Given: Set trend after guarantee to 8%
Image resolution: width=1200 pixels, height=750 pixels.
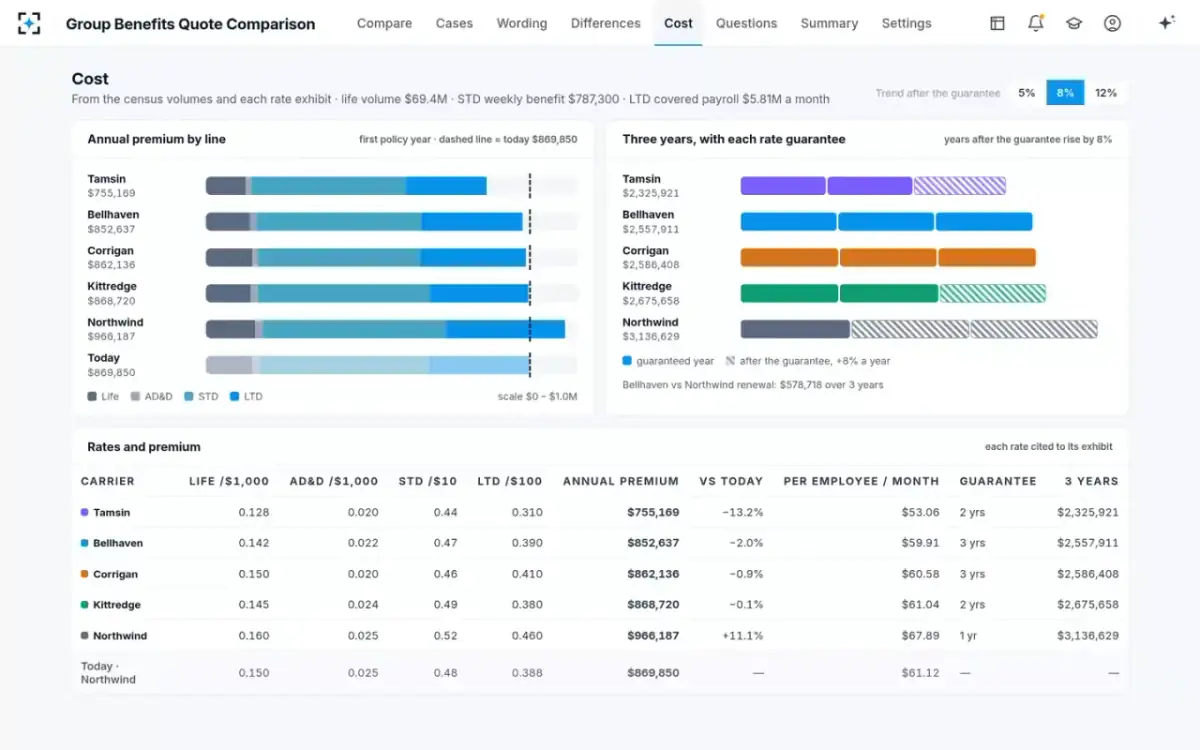Looking at the screenshot, I should (x=1065, y=92).
